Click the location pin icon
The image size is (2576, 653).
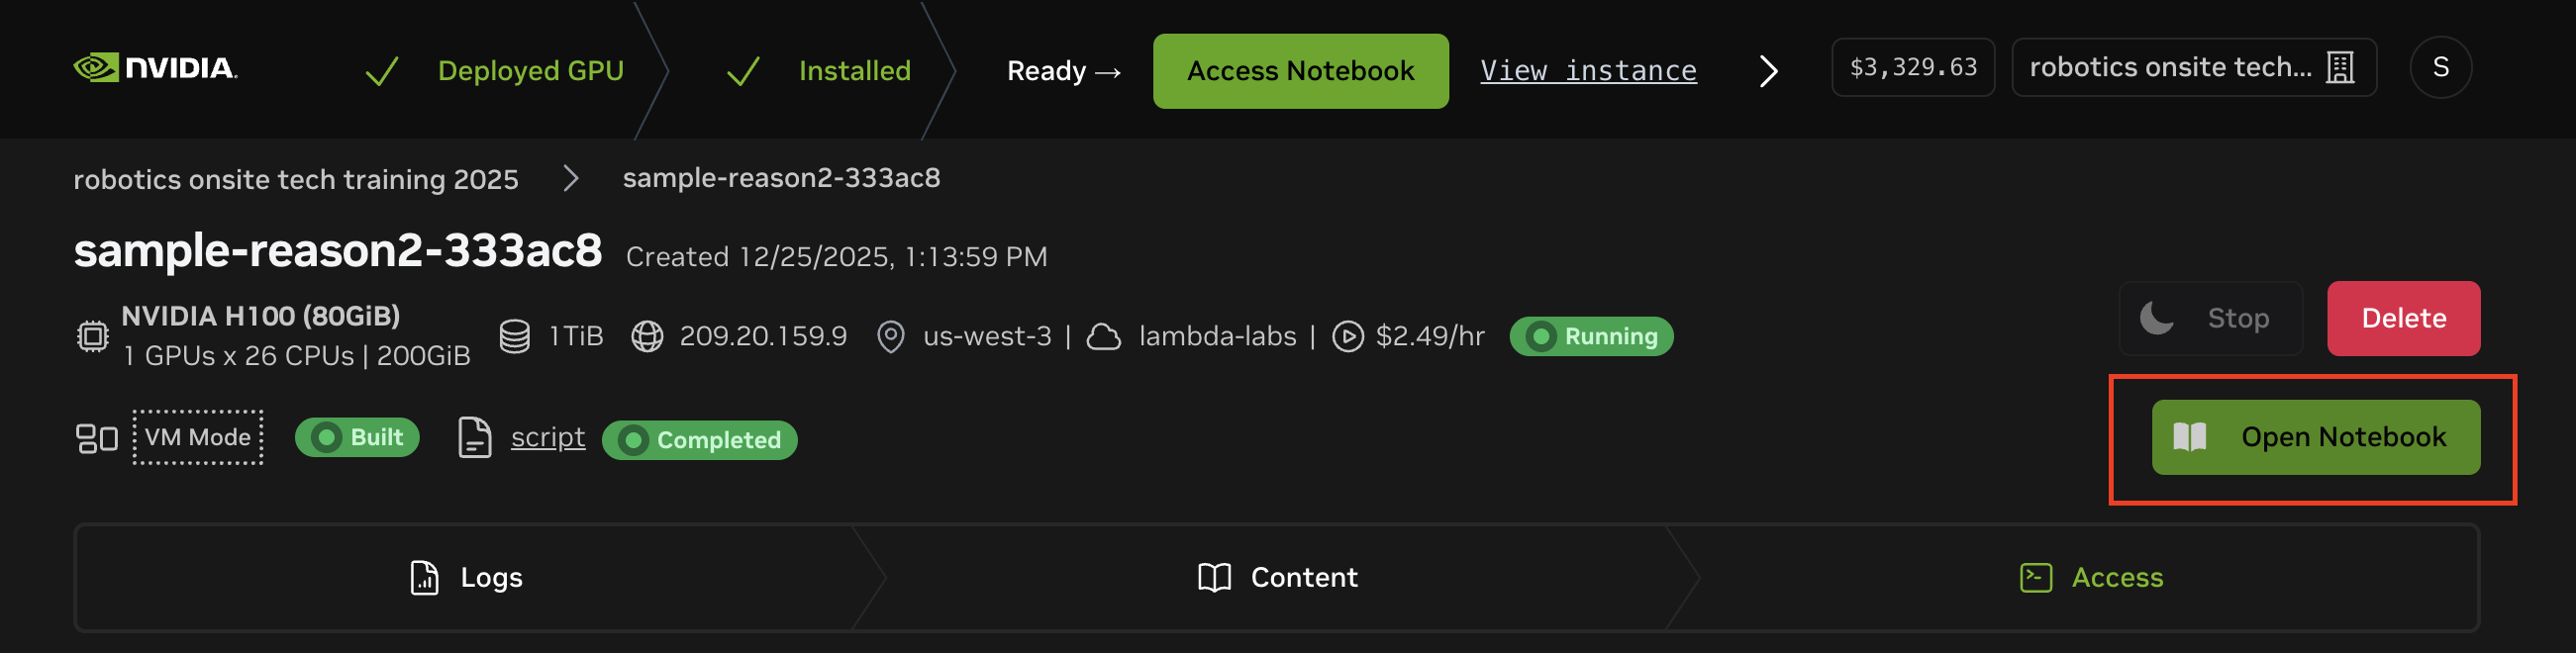click(890, 336)
